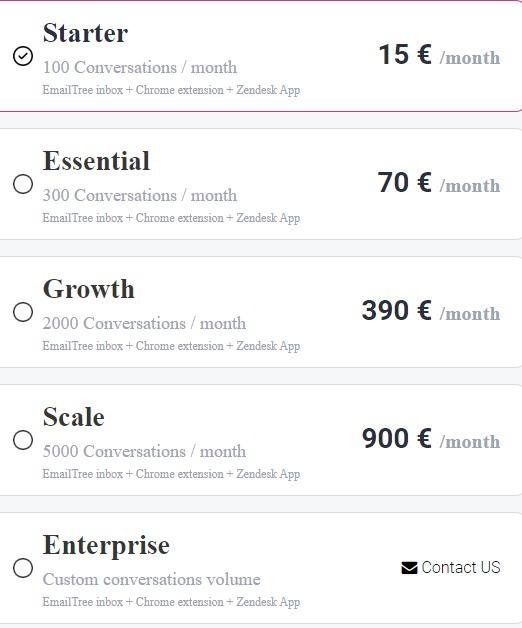Click the 5000 Conversations / month text
This screenshot has height=628, width=522.
[144, 451]
